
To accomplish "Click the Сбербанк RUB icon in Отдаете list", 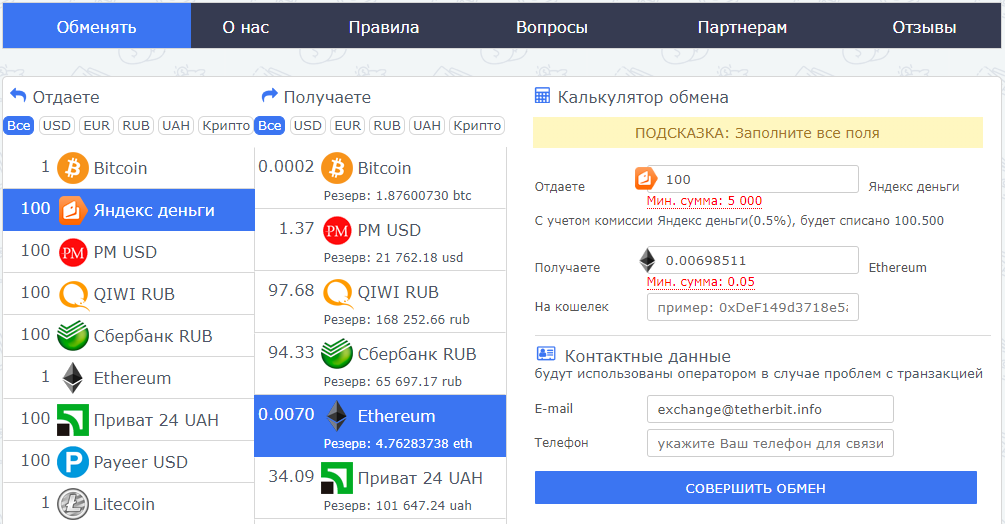I will point(73,336).
